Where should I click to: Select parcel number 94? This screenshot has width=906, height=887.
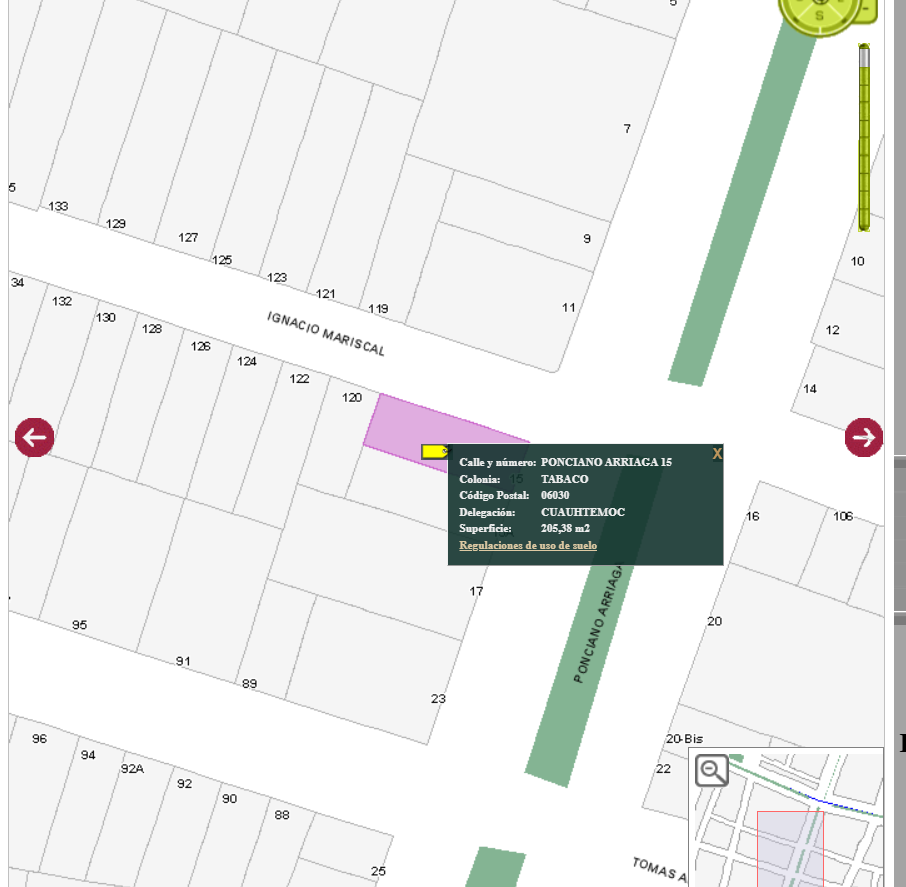pyautogui.click(x=88, y=755)
